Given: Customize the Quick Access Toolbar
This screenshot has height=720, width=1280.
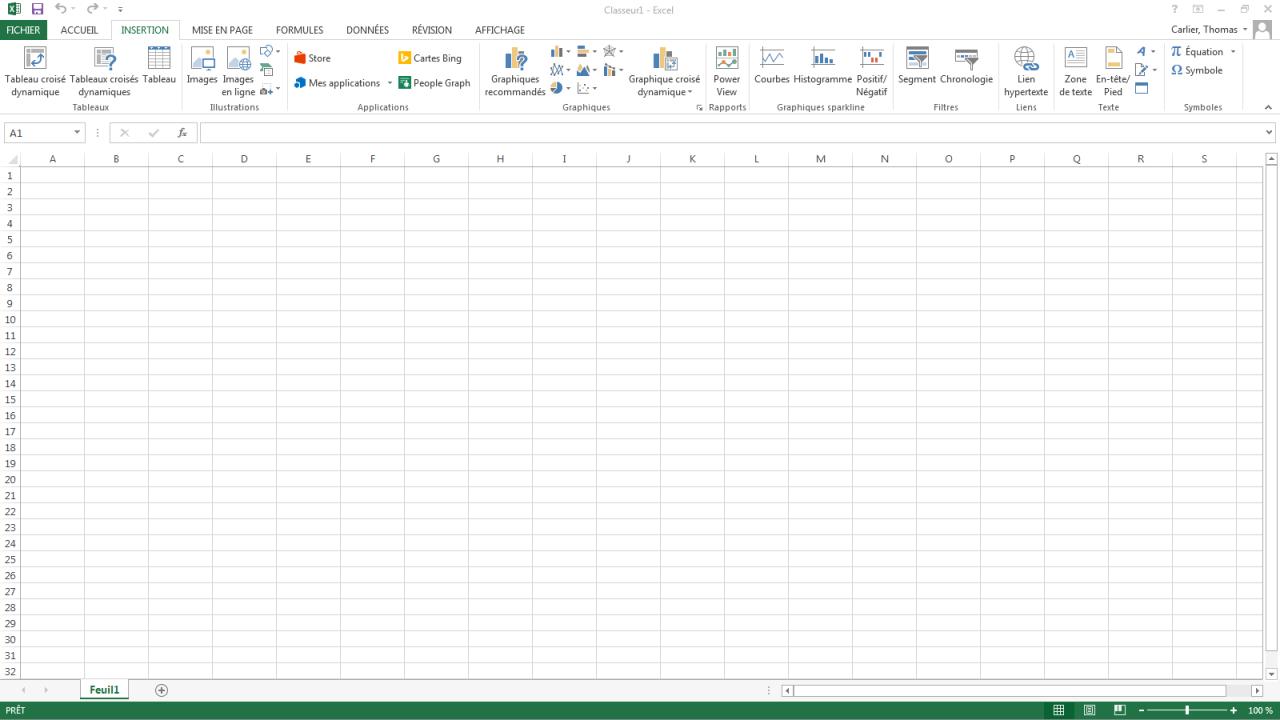Looking at the screenshot, I should pos(120,9).
